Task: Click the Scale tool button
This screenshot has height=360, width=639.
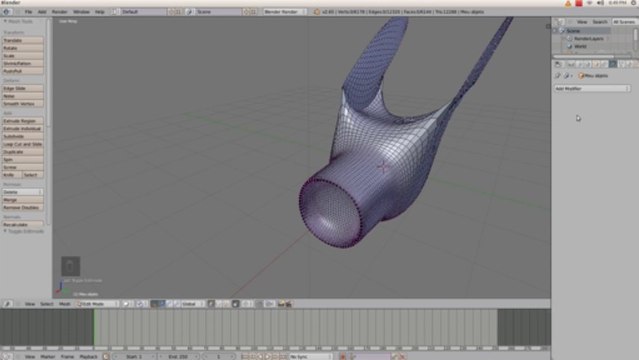Action: (23, 55)
